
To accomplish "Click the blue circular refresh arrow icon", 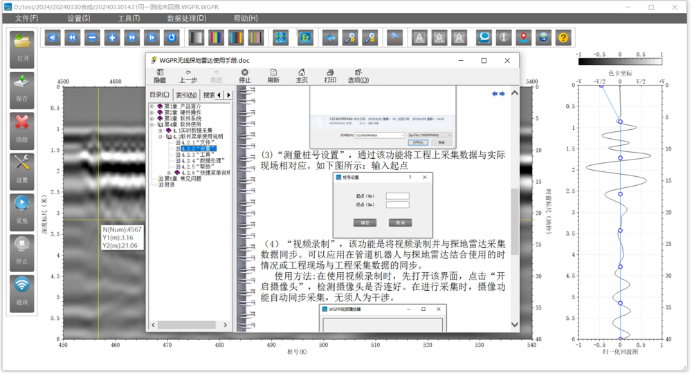I will pos(172,38).
